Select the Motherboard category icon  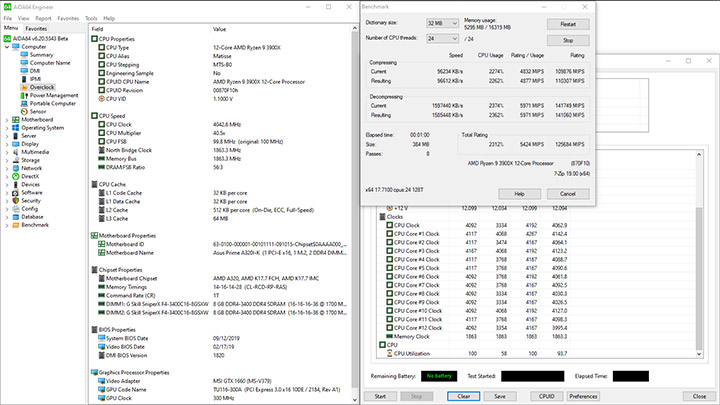(x=16, y=119)
